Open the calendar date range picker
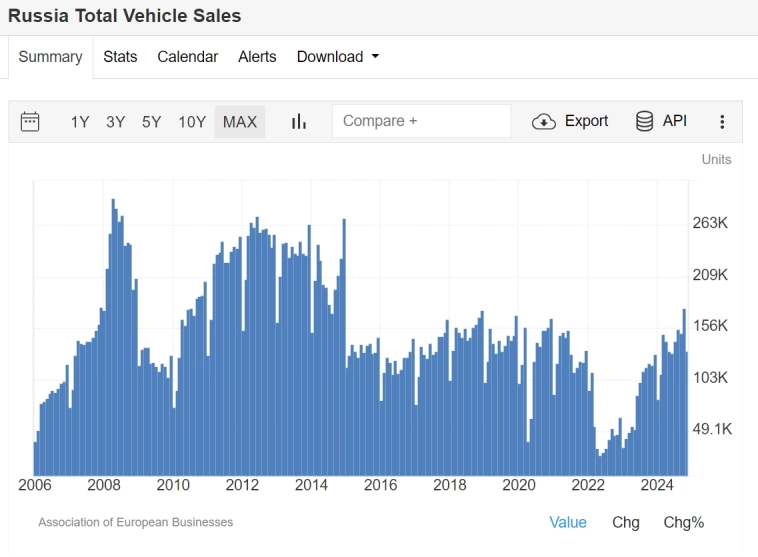This screenshot has height=557, width=758. [30, 121]
